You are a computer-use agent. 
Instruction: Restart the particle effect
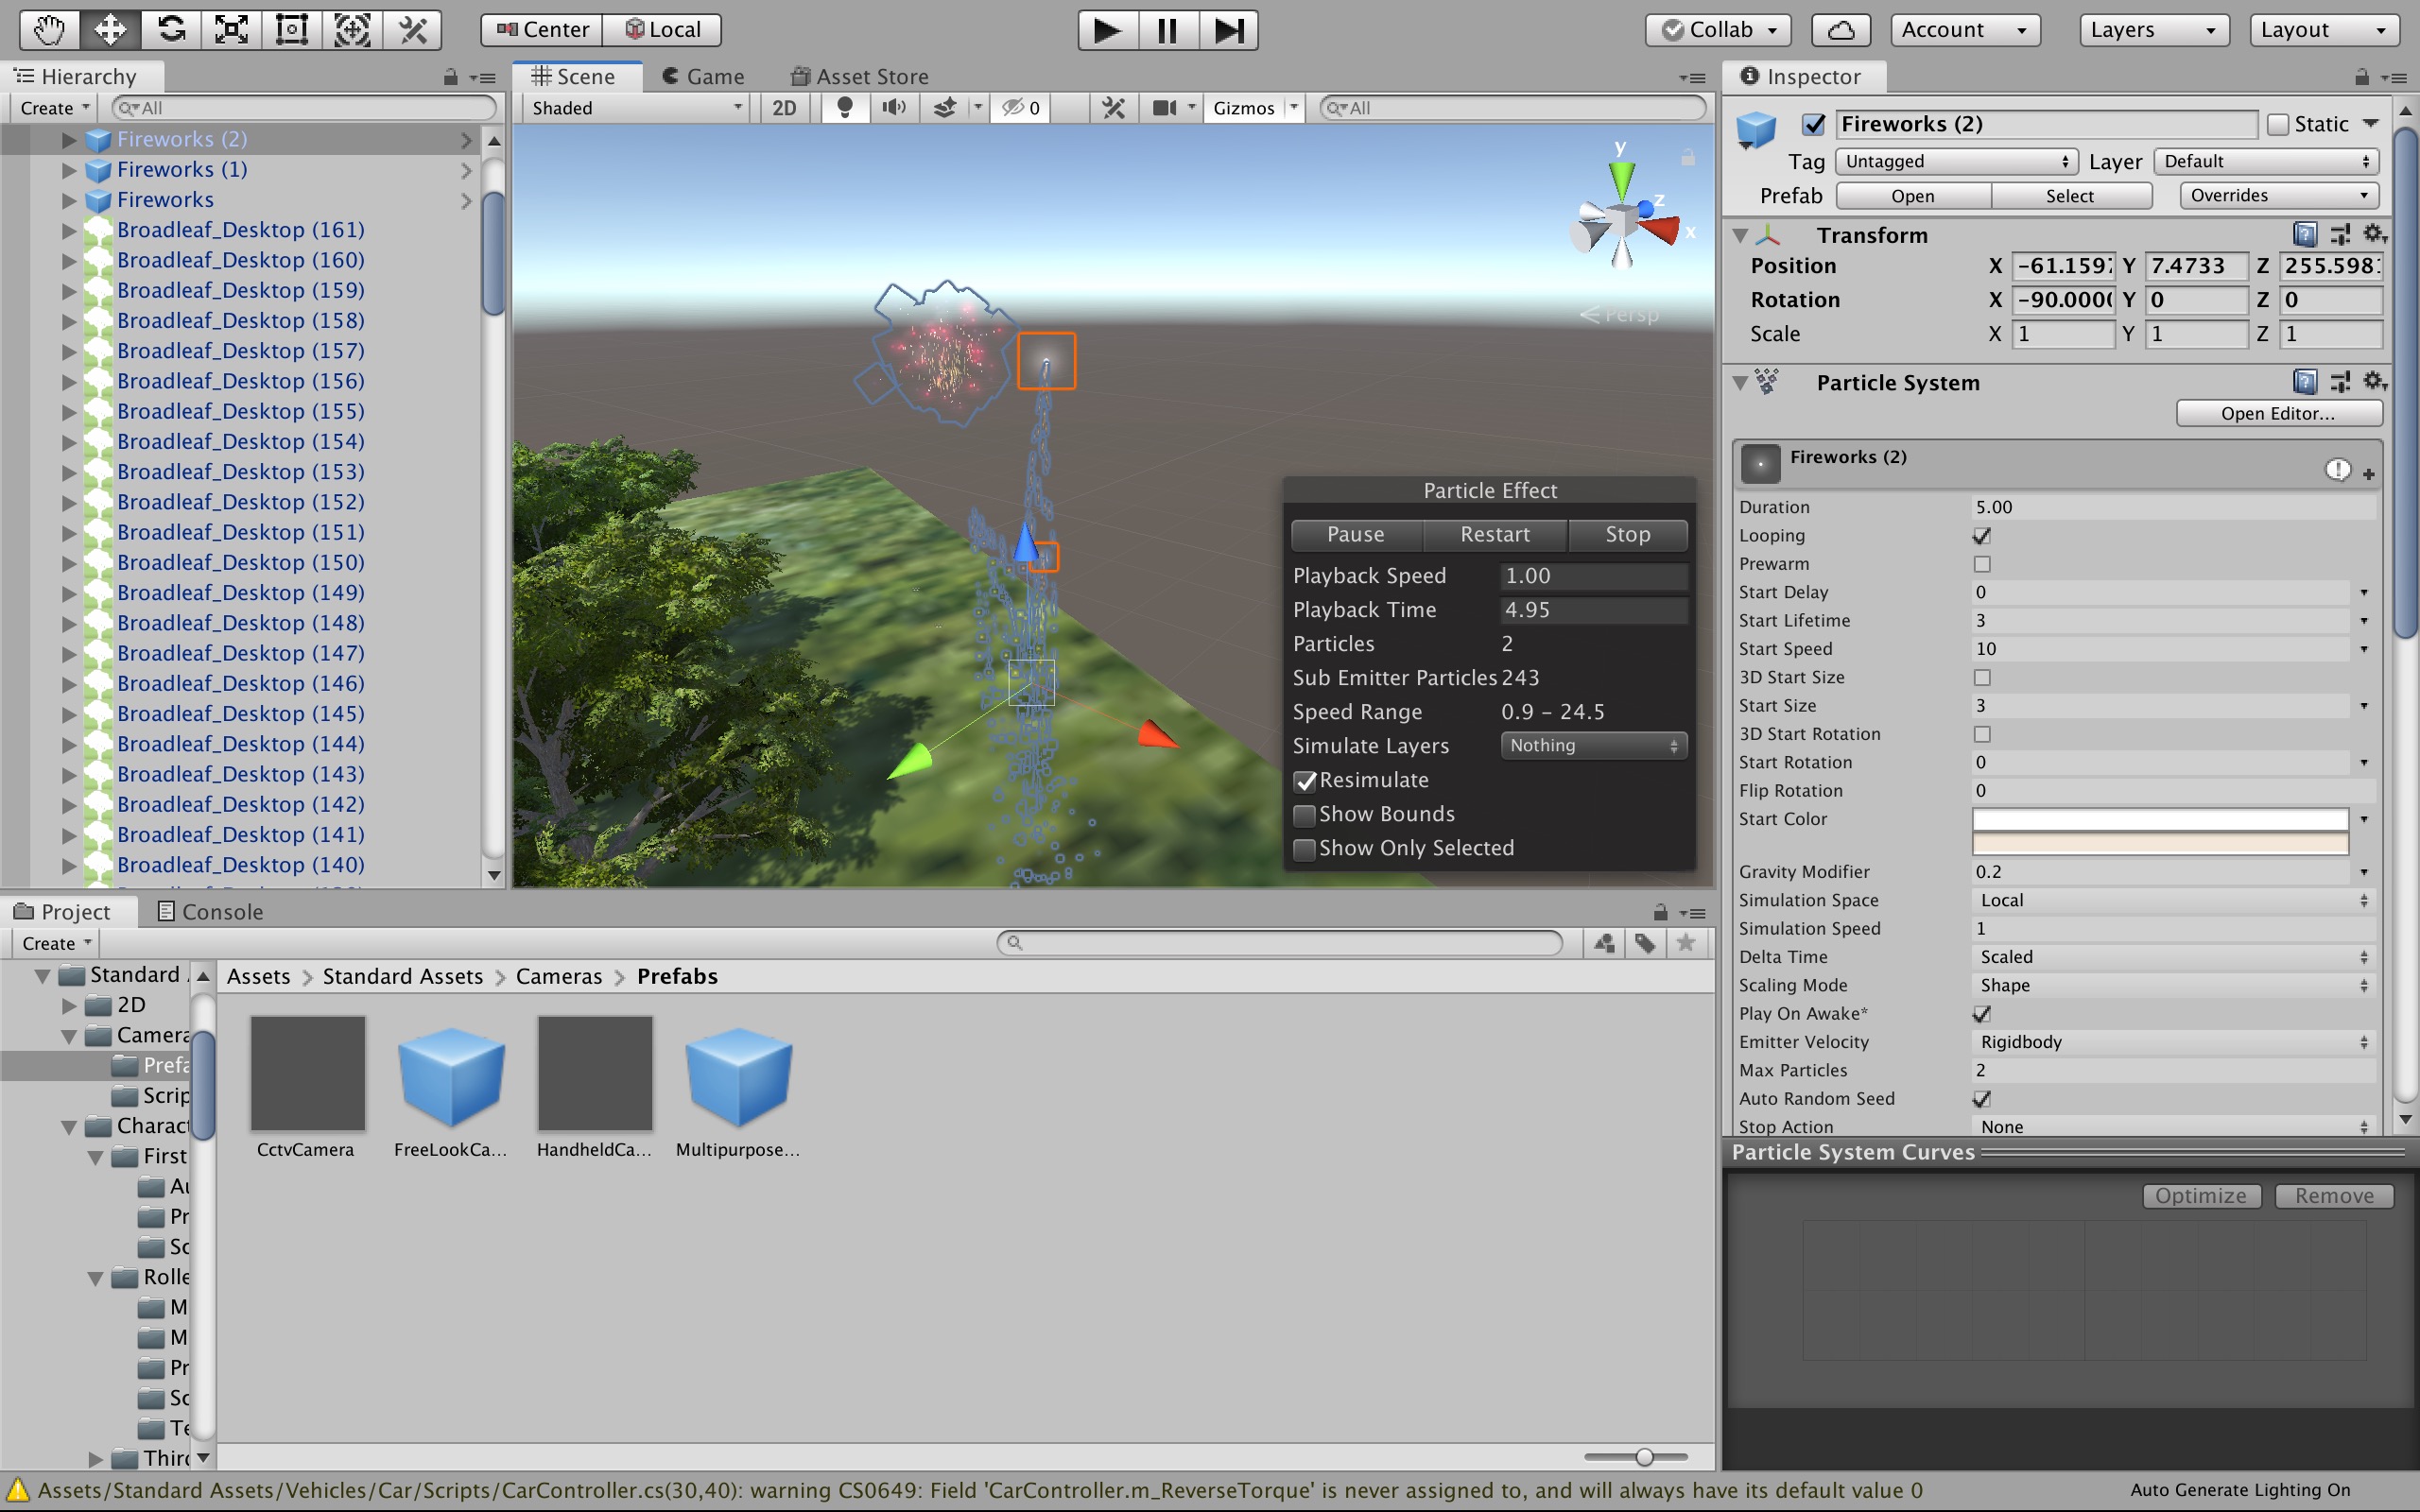tap(1494, 534)
